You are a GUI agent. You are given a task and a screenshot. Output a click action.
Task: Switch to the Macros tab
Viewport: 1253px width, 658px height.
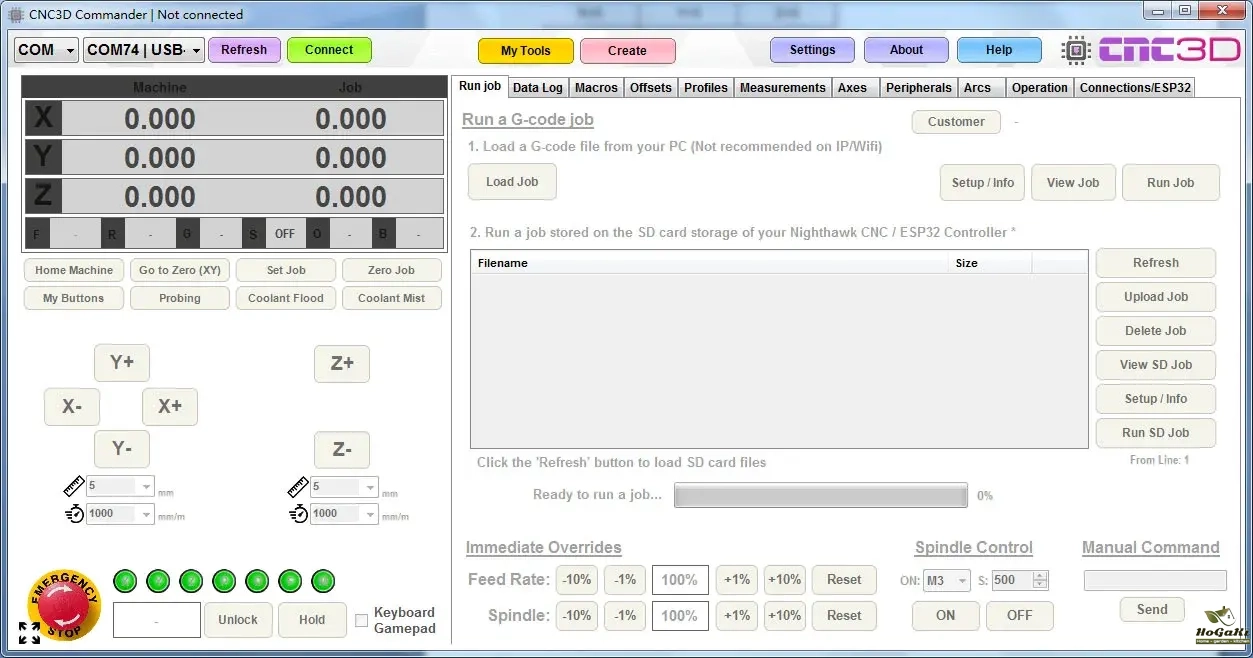pos(596,88)
